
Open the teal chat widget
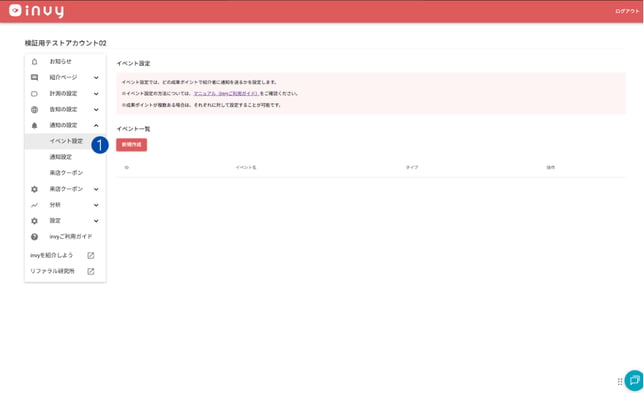[x=635, y=380]
